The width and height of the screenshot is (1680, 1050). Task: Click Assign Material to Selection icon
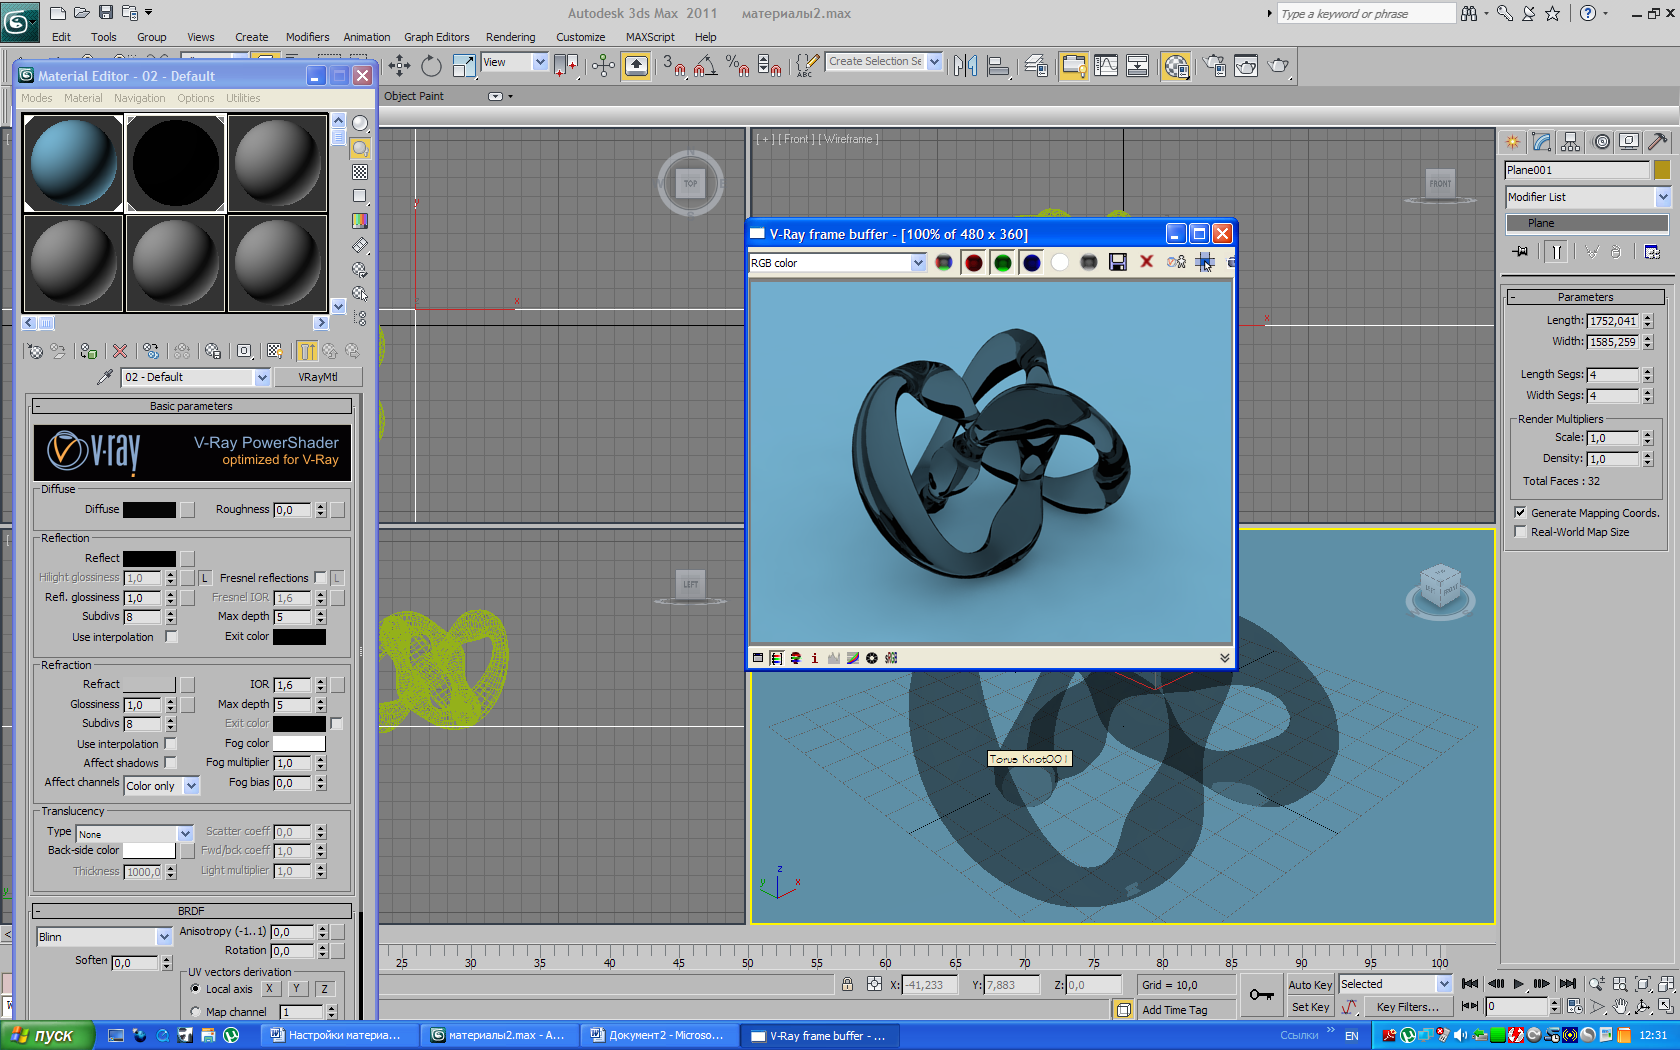pyautogui.click(x=89, y=351)
